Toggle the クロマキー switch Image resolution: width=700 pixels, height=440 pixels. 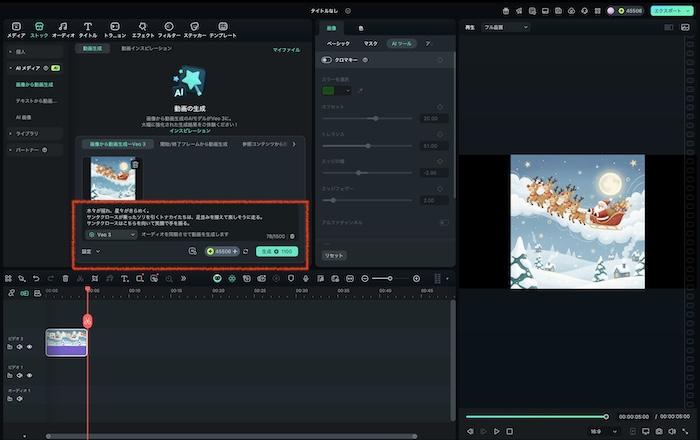(x=327, y=60)
